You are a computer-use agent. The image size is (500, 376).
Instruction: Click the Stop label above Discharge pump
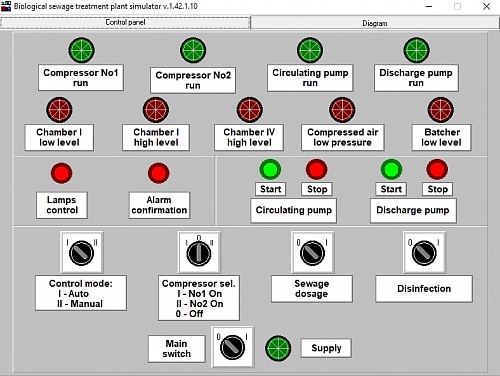[x=437, y=189]
